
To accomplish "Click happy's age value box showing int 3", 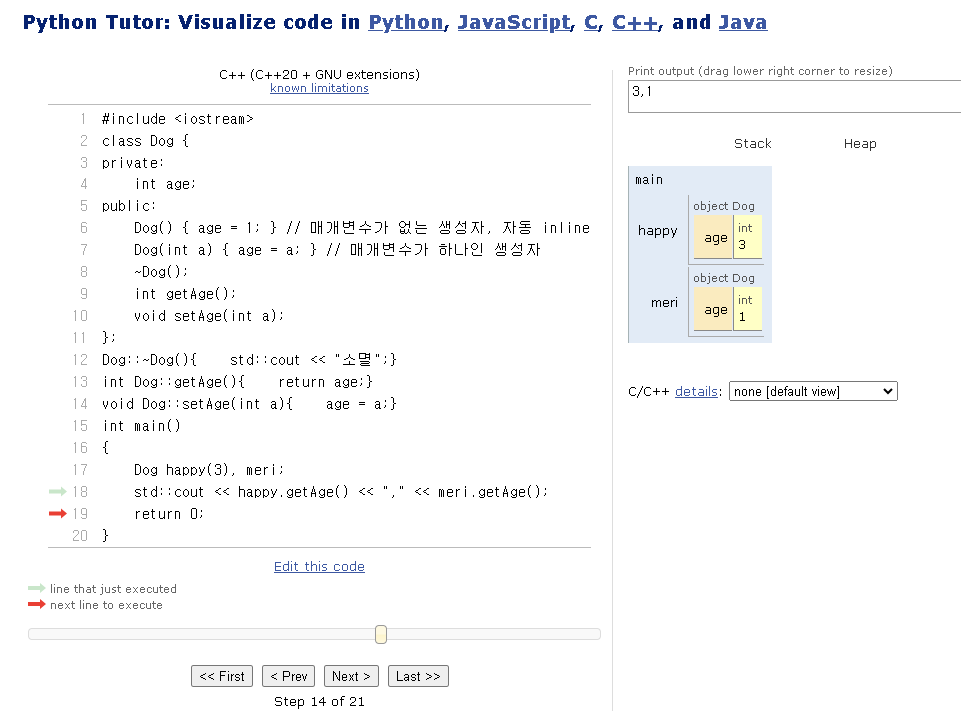I will (x=748, y=237).
